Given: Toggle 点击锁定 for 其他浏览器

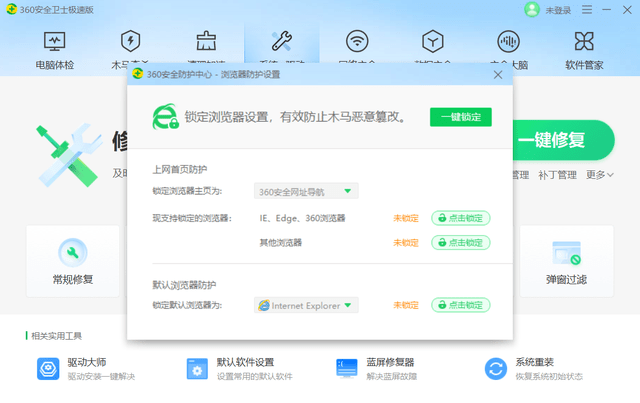Looking at the screenshot, I should pyautogui.click(x=460, y=242).
